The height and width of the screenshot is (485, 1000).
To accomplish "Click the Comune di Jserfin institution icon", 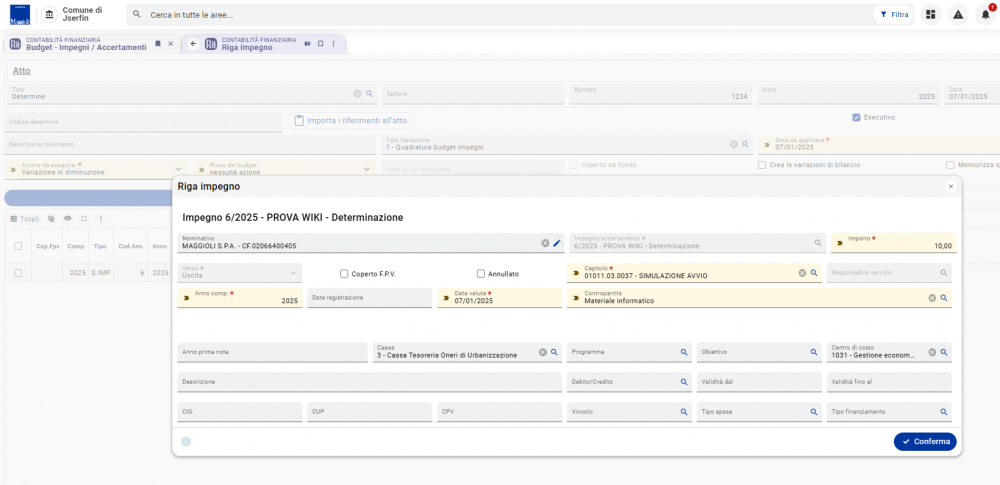I will tap(50, 14).
